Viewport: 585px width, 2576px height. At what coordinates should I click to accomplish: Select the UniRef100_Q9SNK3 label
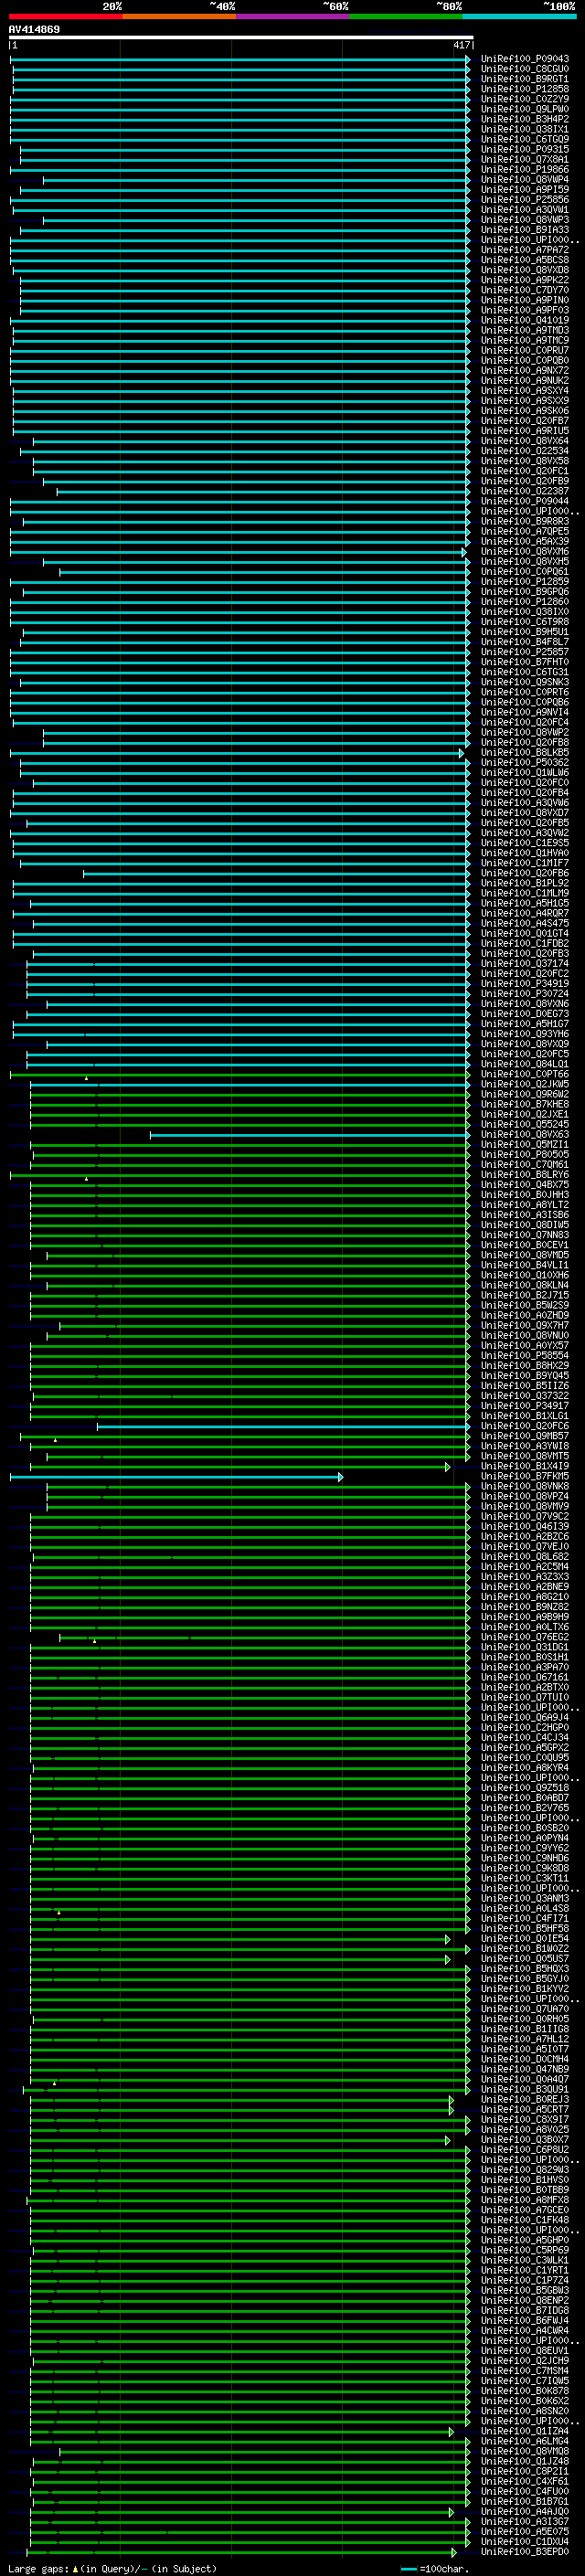(525, 682)
